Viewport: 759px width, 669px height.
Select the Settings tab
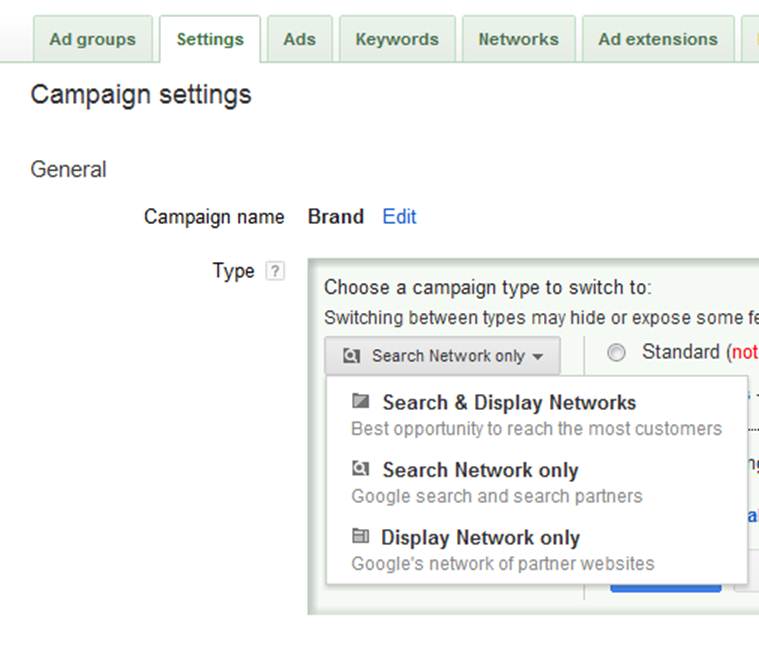(x=210, y=39)
